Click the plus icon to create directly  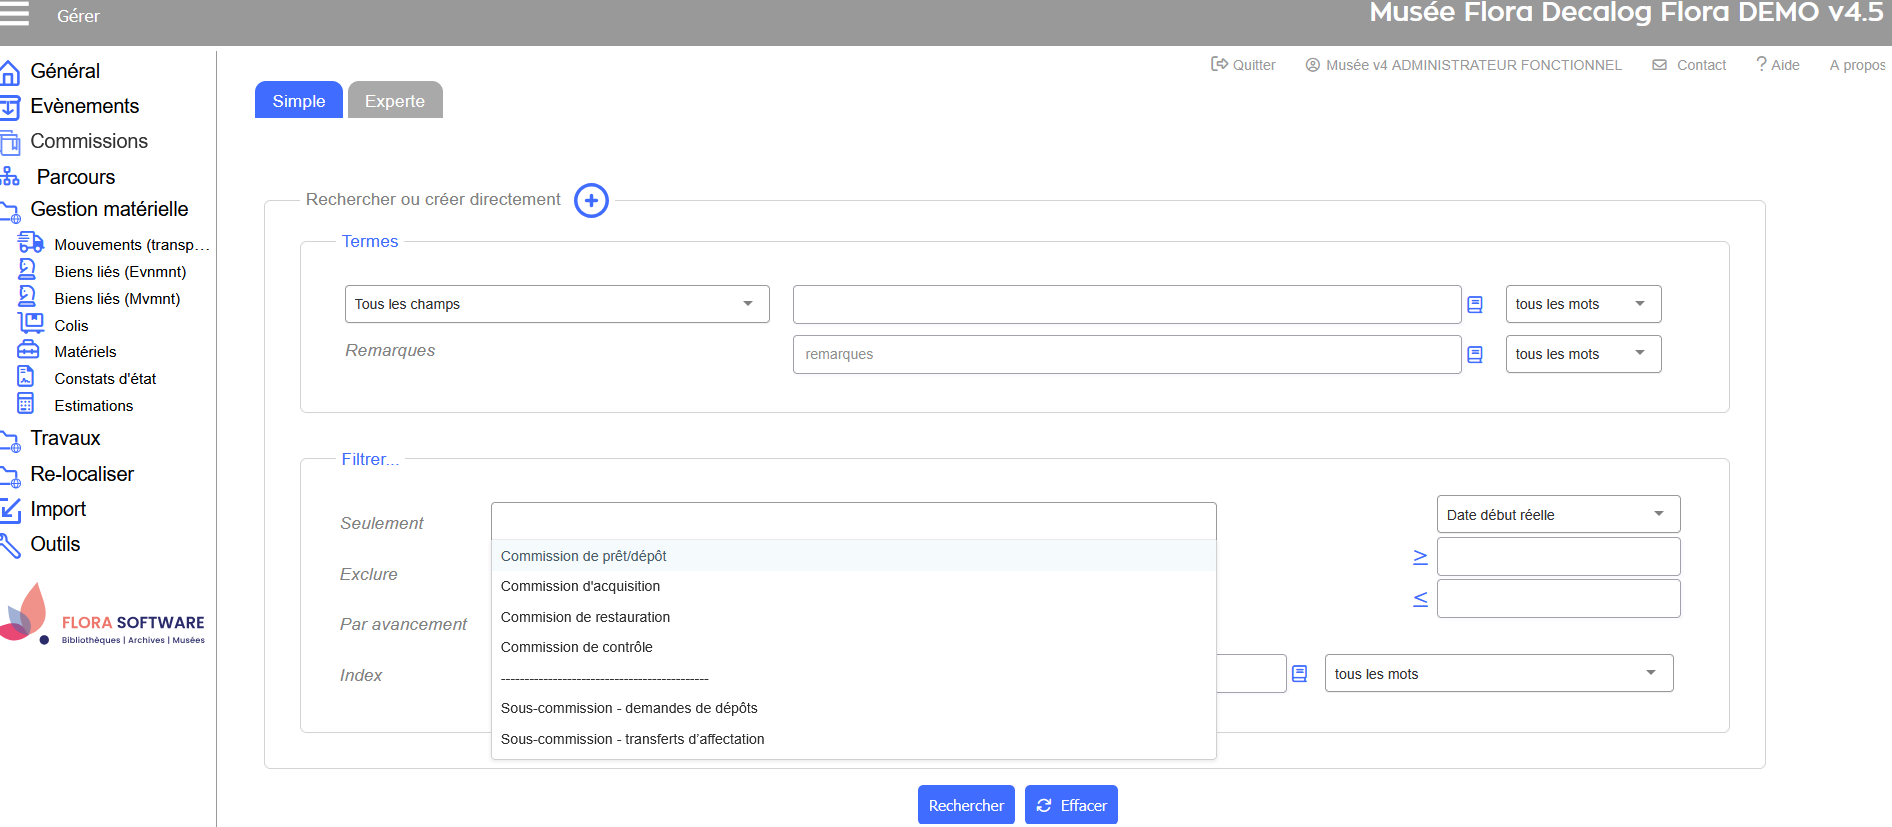[591, 200]
